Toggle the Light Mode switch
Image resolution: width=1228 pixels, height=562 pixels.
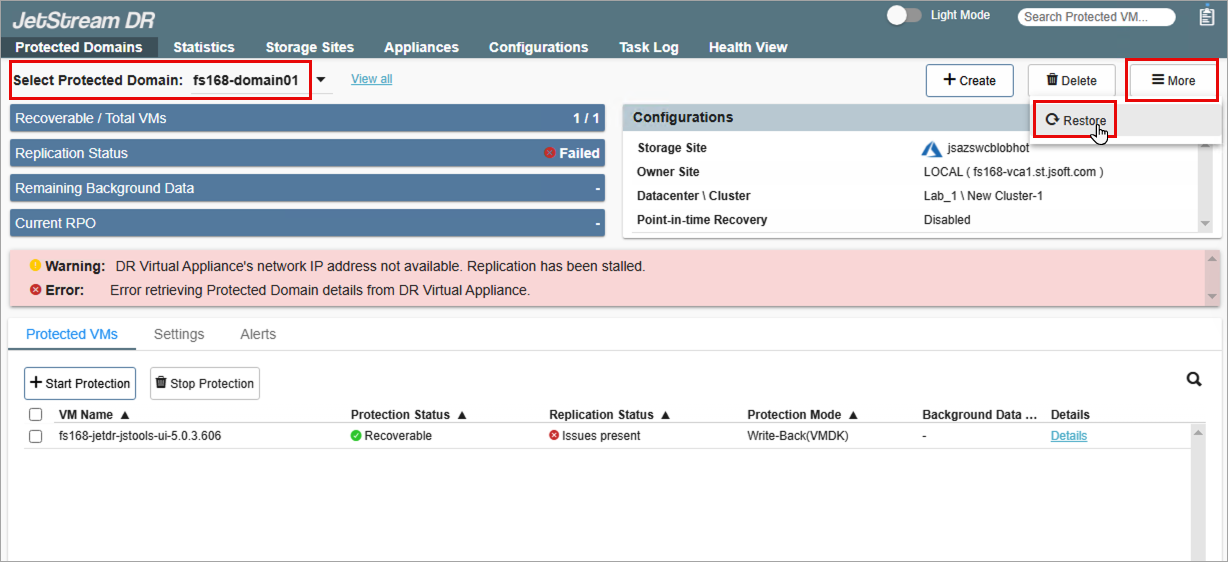[903, 15]
